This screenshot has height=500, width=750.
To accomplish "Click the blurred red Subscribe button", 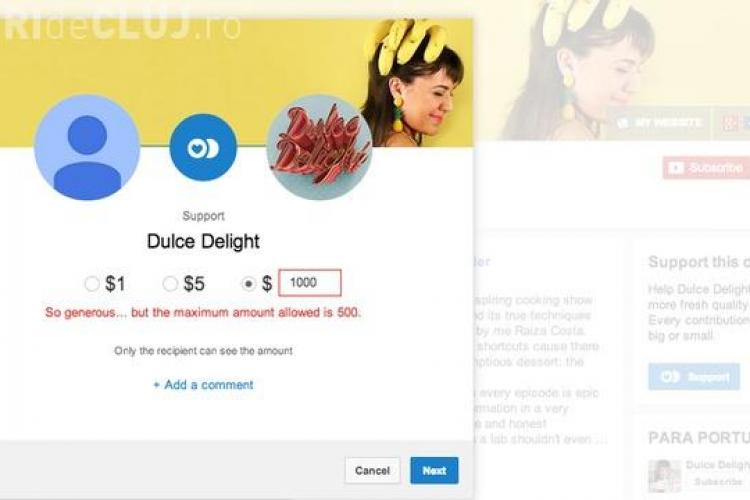I will (706, 167).
